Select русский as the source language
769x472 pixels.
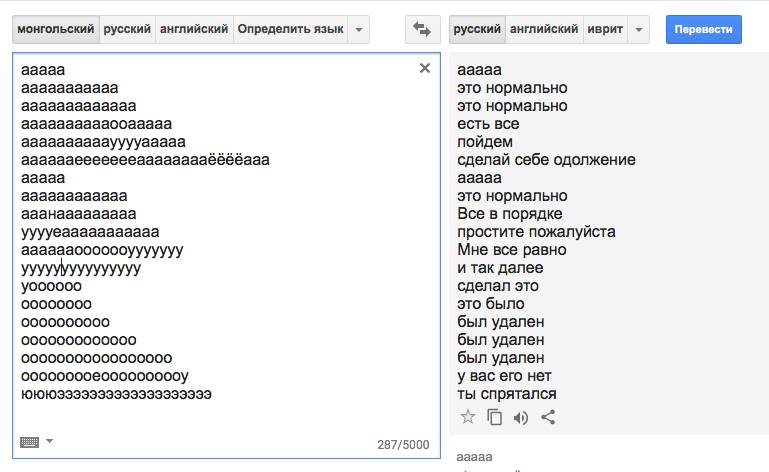pos(127,30)
